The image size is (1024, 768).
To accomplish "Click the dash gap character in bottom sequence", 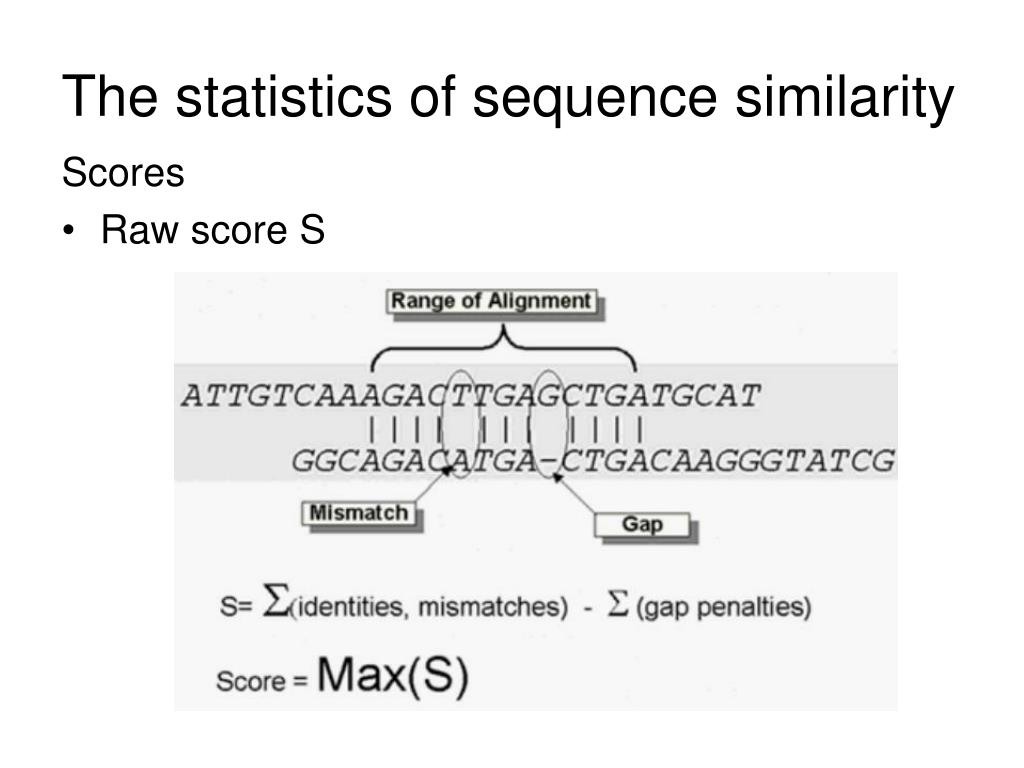I will point(550,462).
